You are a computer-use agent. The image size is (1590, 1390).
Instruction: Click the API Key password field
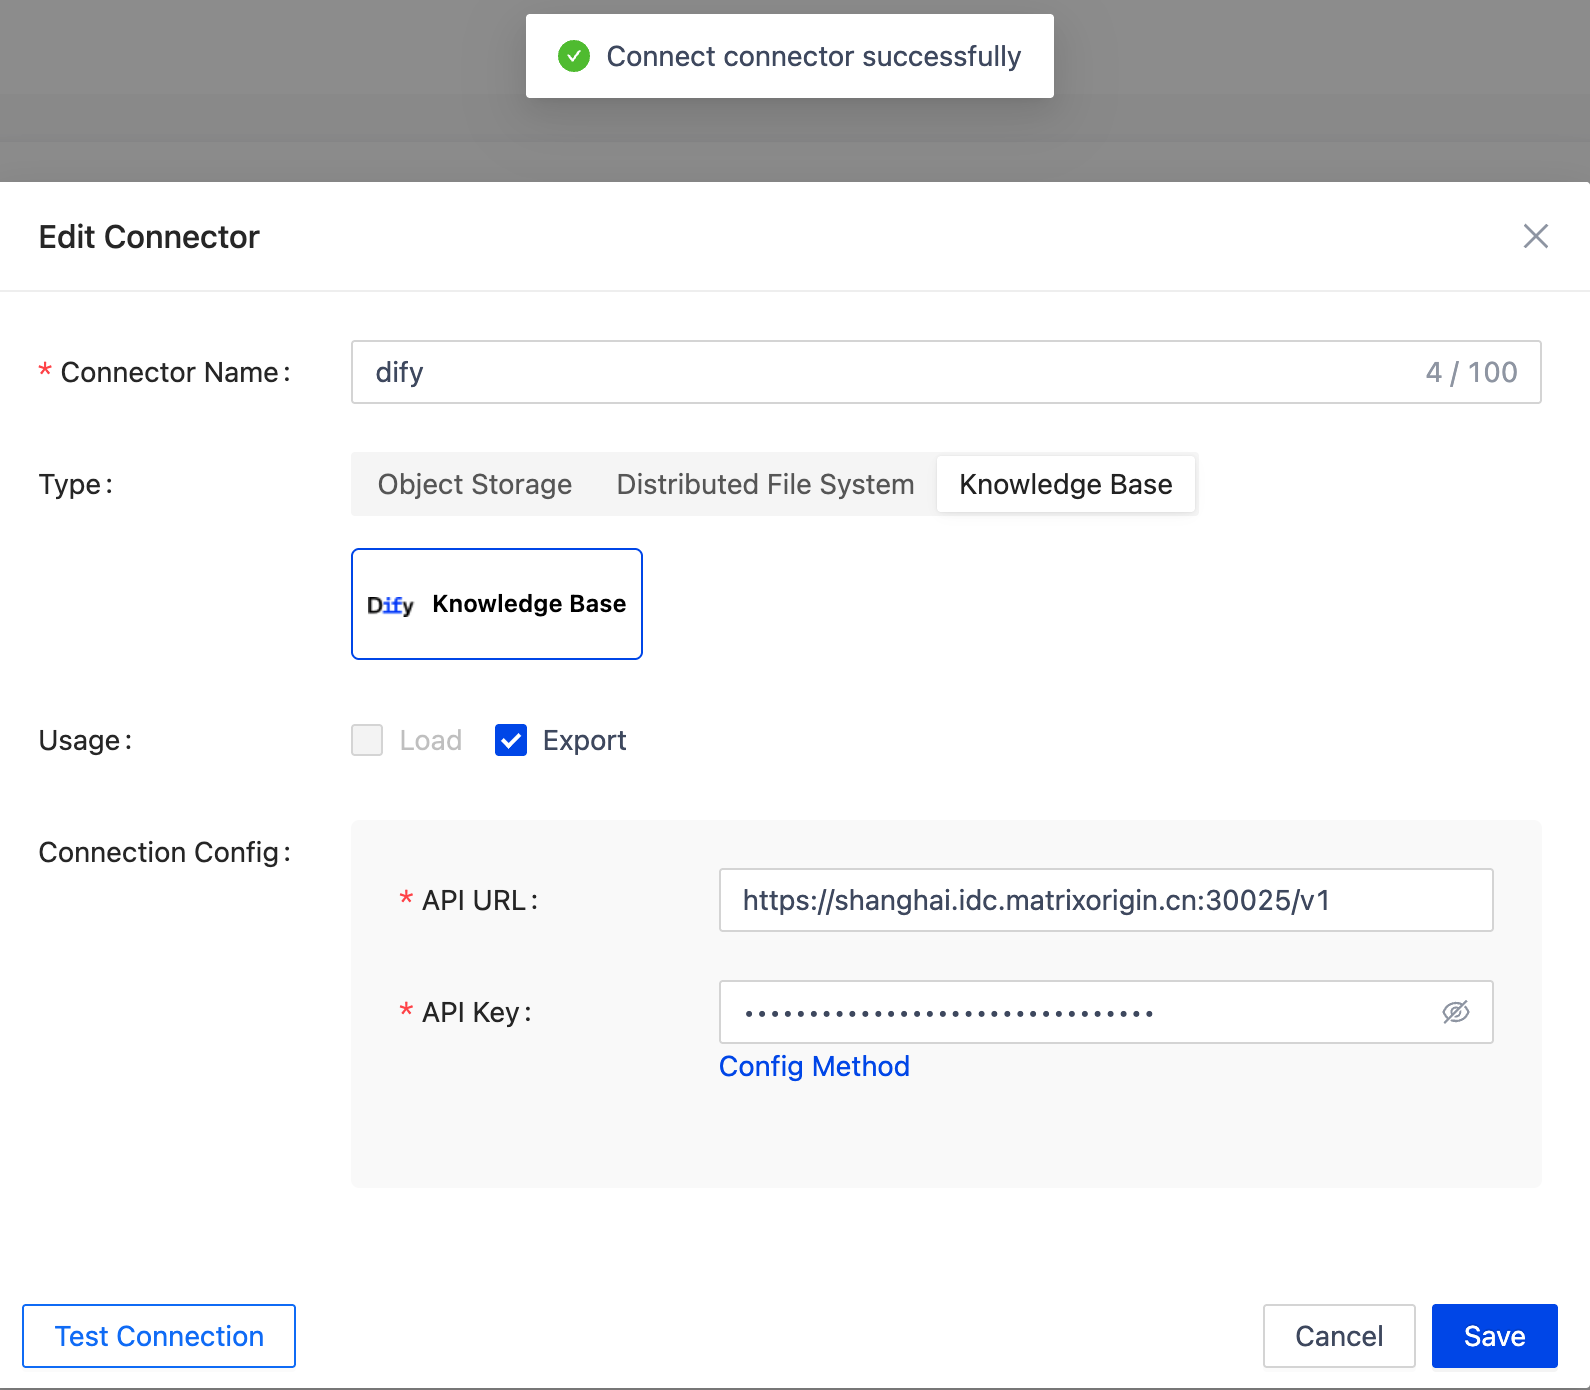pos(1106,1012)
